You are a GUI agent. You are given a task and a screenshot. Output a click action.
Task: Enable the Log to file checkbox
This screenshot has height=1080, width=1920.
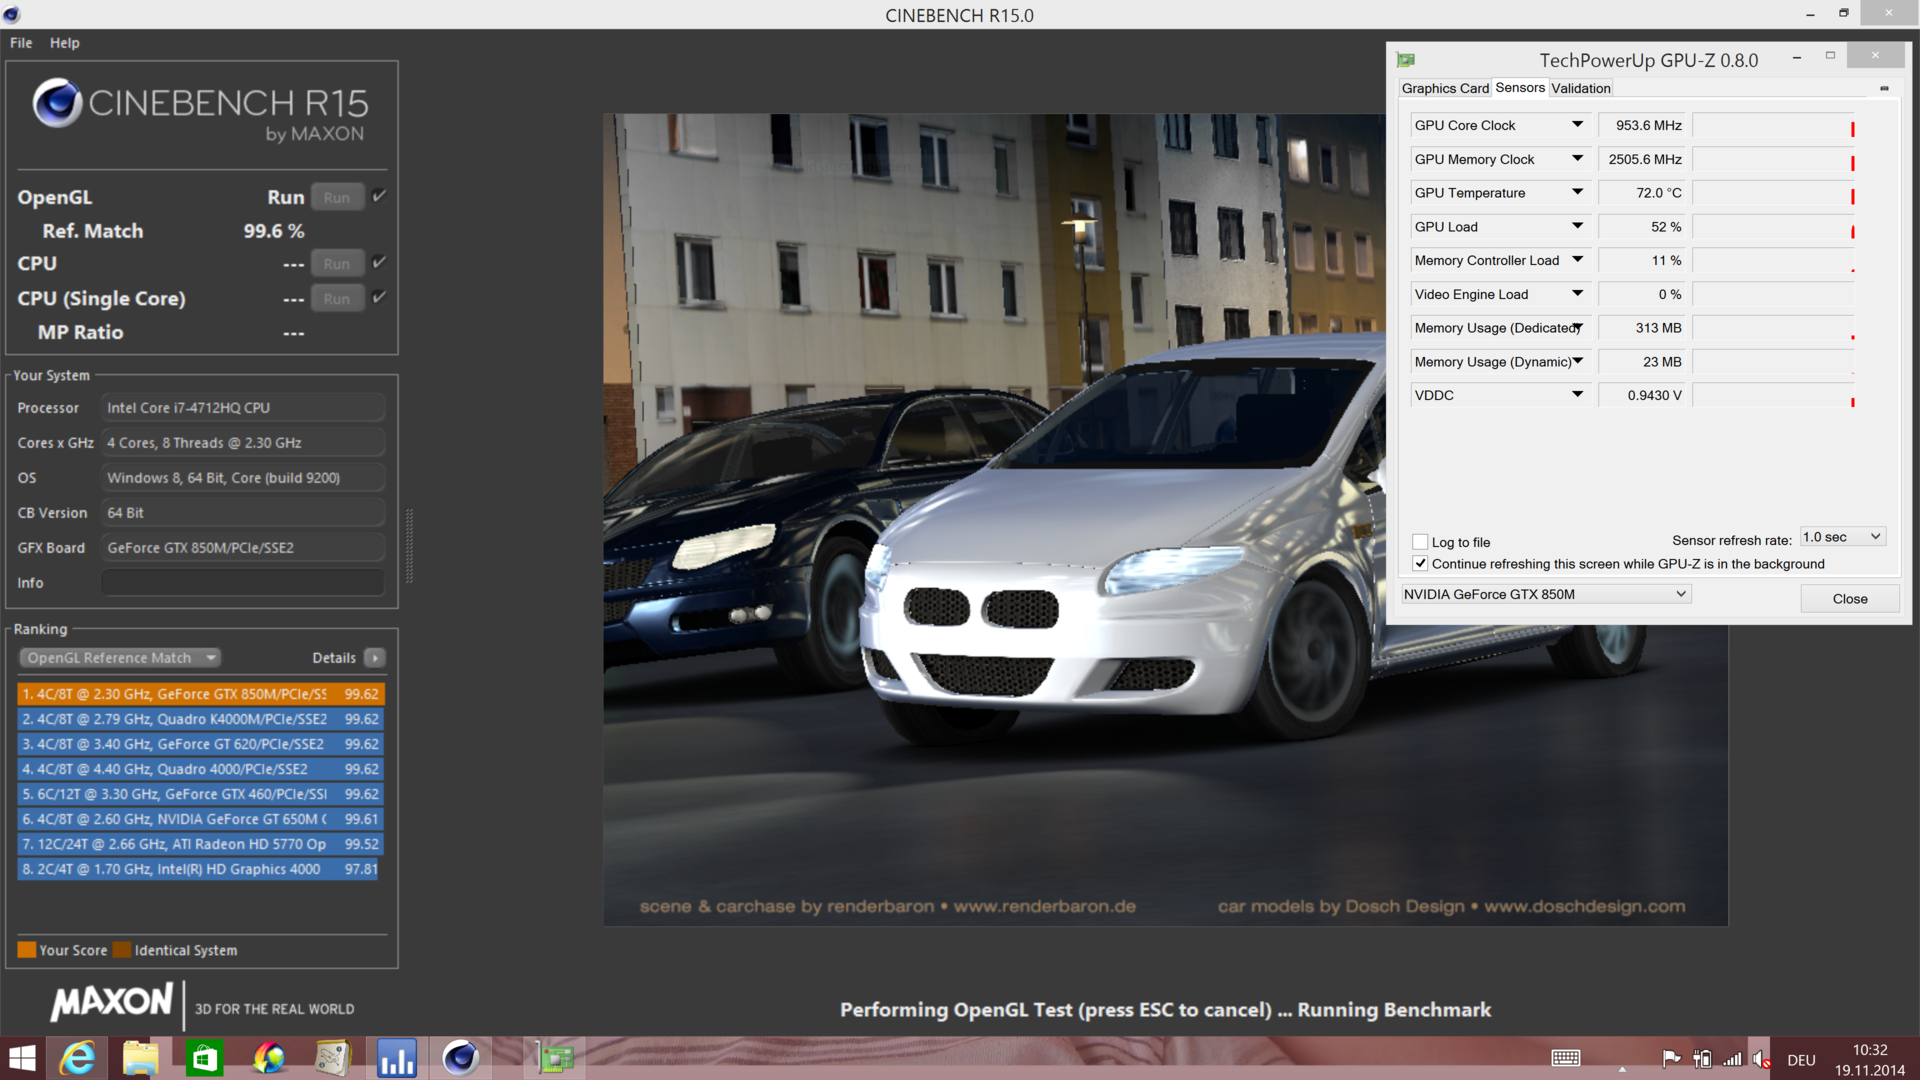tap(1420, 542)
